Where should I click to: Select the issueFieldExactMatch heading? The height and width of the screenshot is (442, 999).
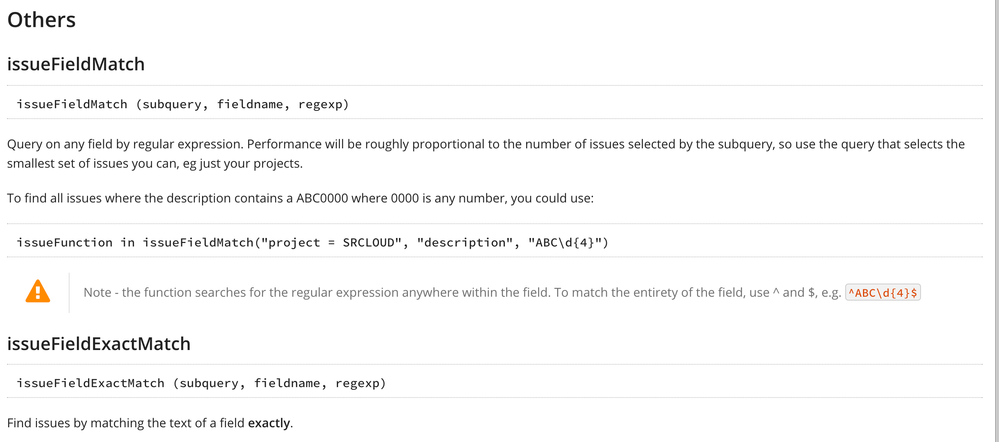(x=99, y=344)
